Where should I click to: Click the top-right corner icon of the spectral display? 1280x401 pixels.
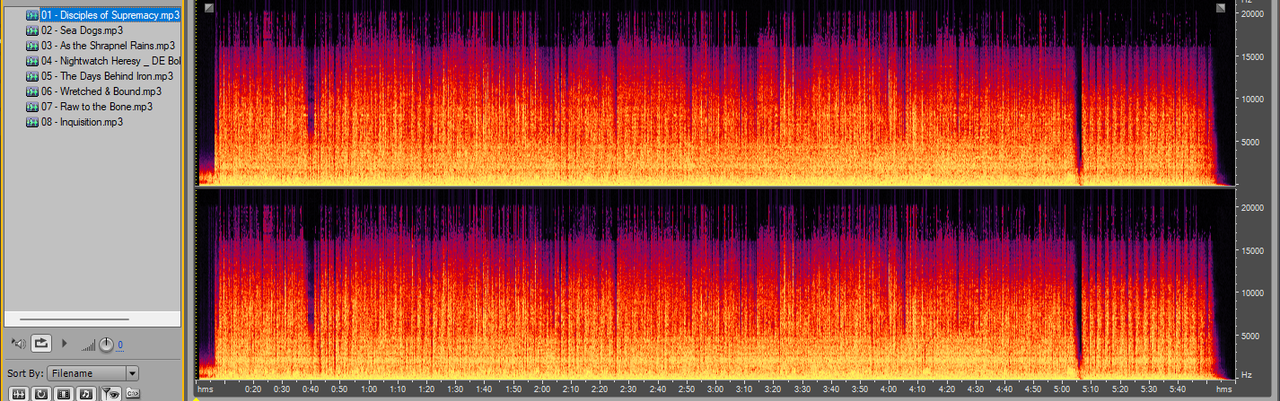1221,8
